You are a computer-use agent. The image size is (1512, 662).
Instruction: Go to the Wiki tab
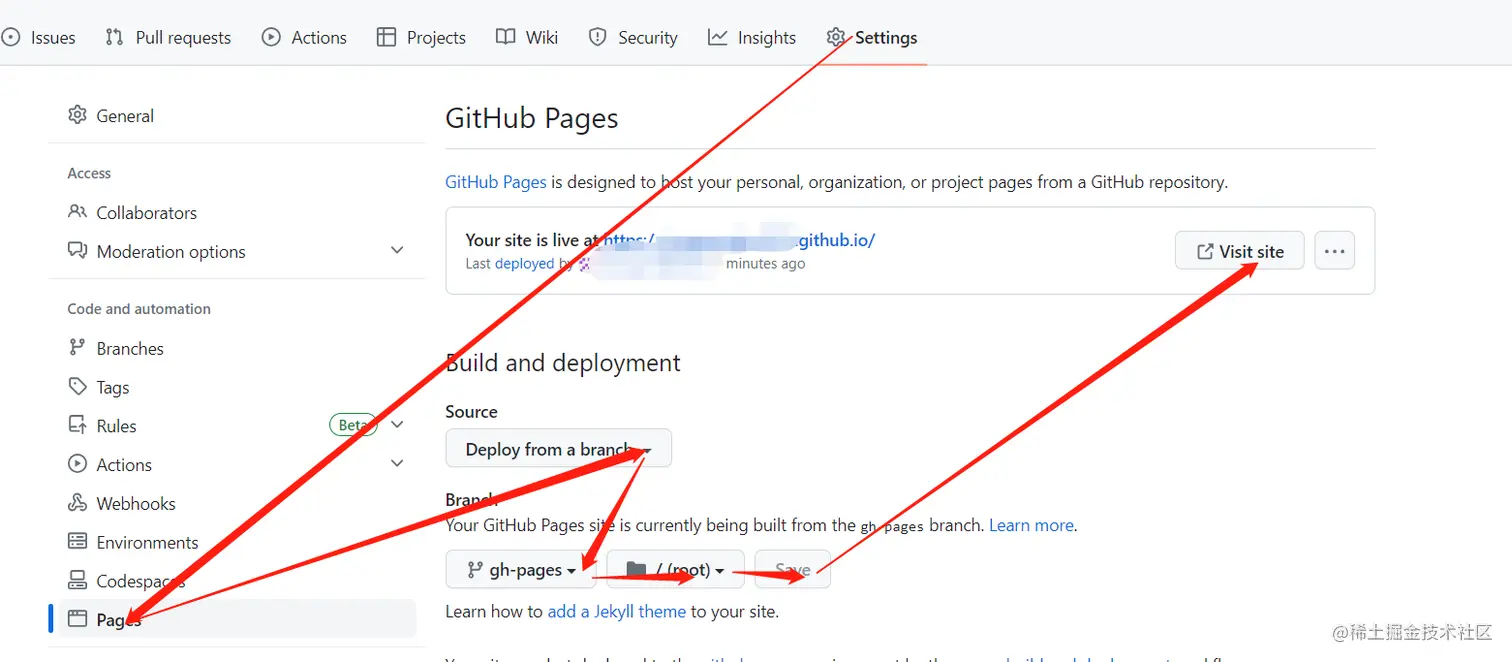click(527, 38)
